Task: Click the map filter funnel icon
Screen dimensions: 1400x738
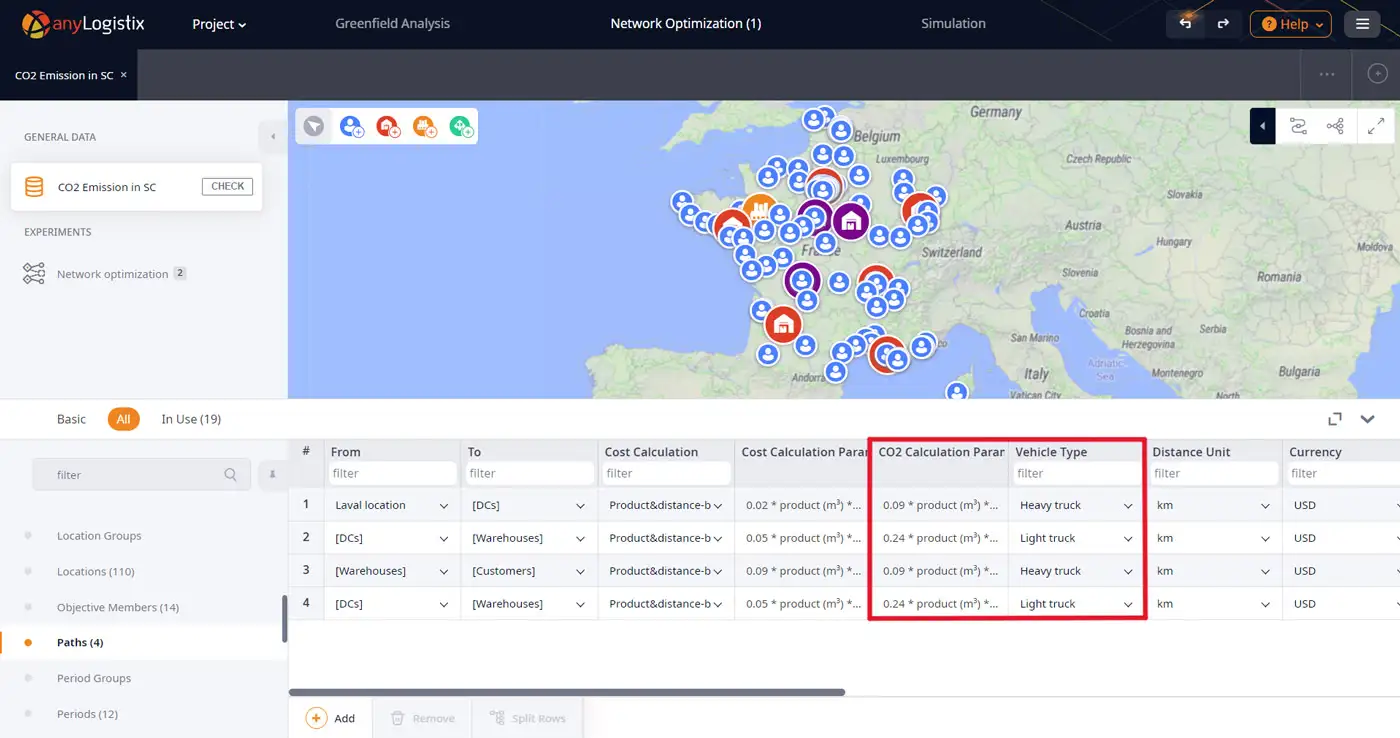Action: pyautogui.click(x=314, y=126)
